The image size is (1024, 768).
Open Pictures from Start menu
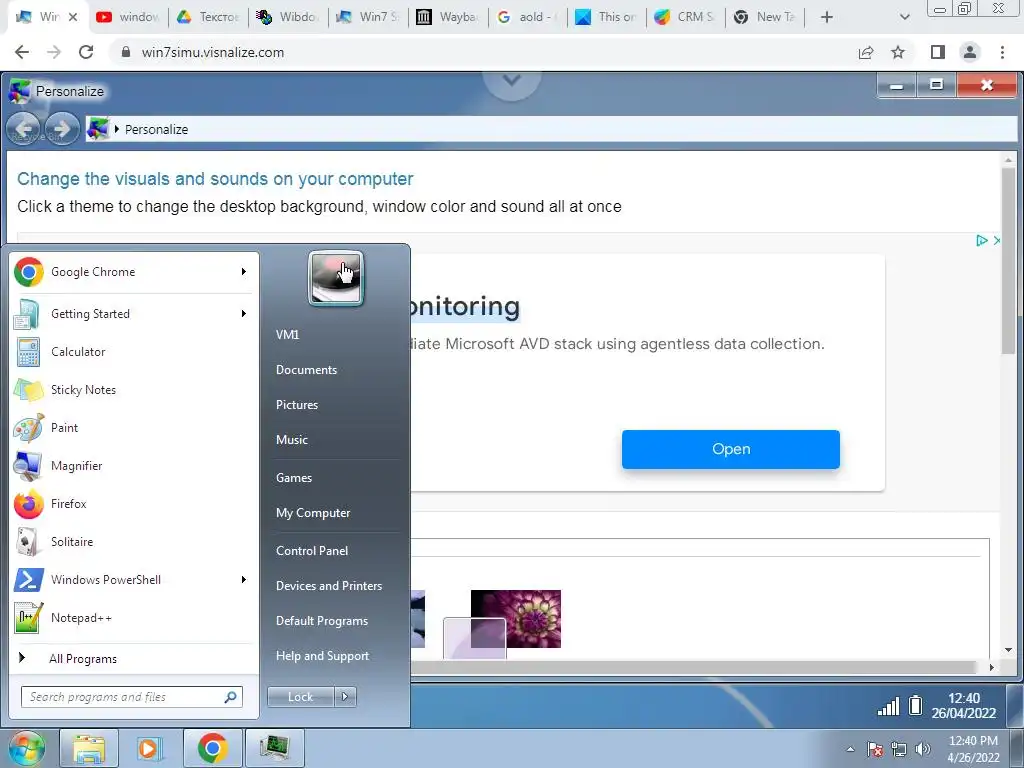click(x=297, y=405)
